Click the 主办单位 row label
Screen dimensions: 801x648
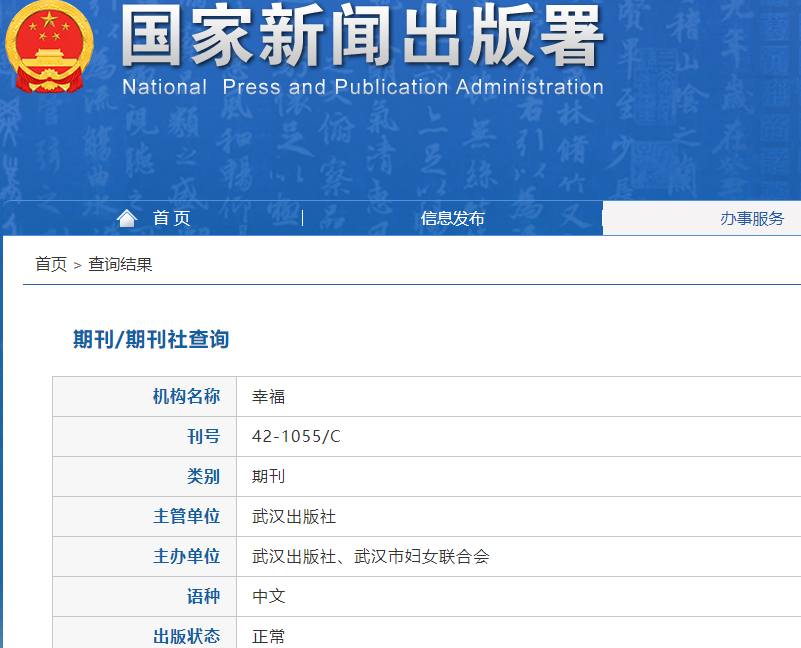(186, 557)
